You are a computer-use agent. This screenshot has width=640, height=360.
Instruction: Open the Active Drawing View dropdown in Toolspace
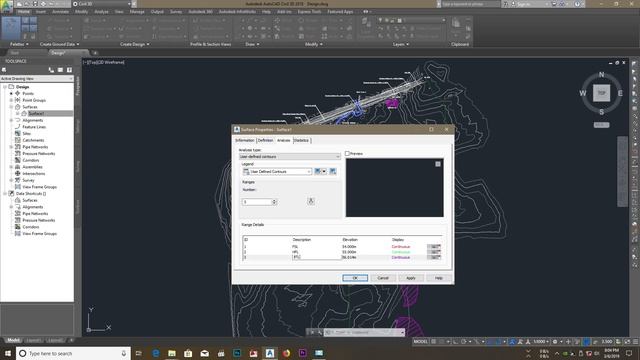click(37, 78)
